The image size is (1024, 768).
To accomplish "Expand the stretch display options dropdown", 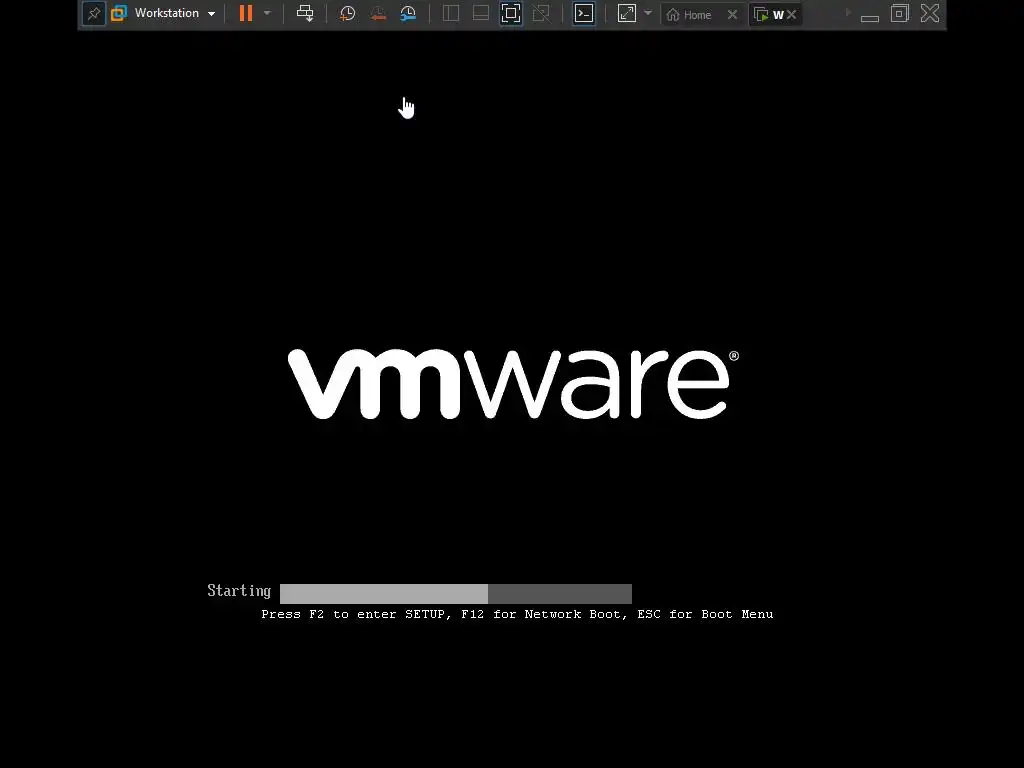I will pos(648,13).
